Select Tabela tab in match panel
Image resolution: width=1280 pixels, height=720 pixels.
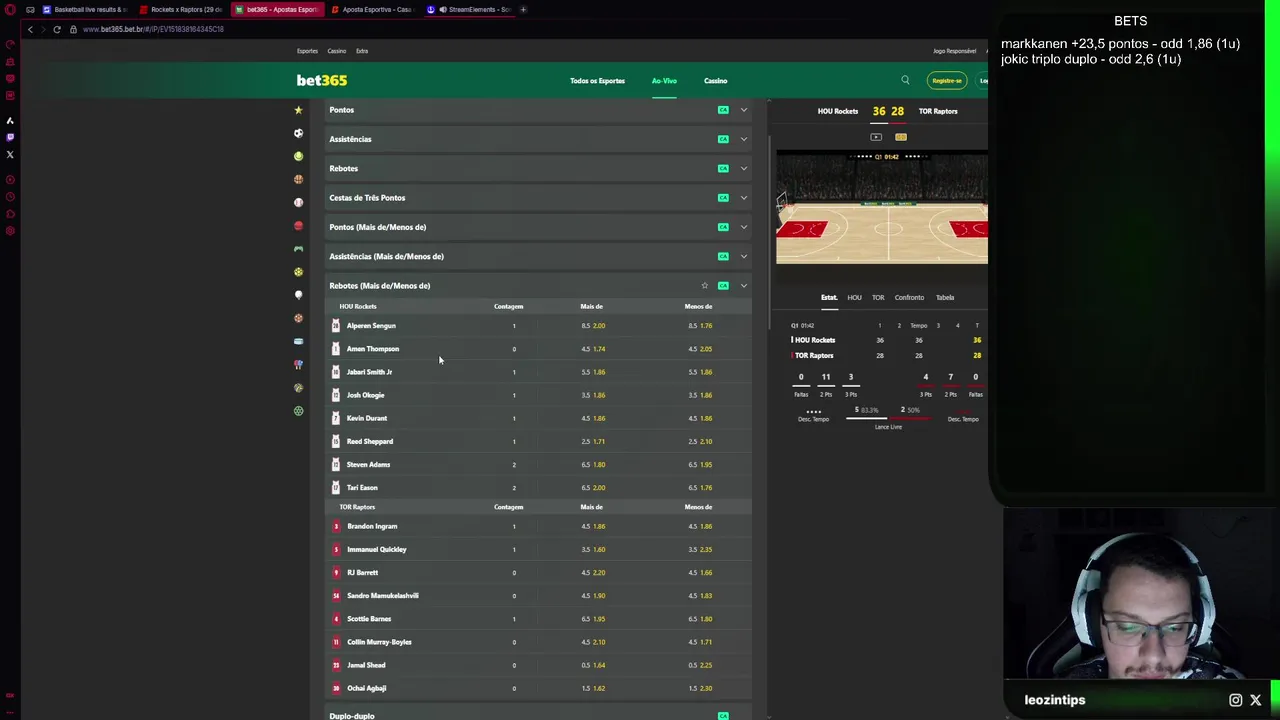point(945,297)
